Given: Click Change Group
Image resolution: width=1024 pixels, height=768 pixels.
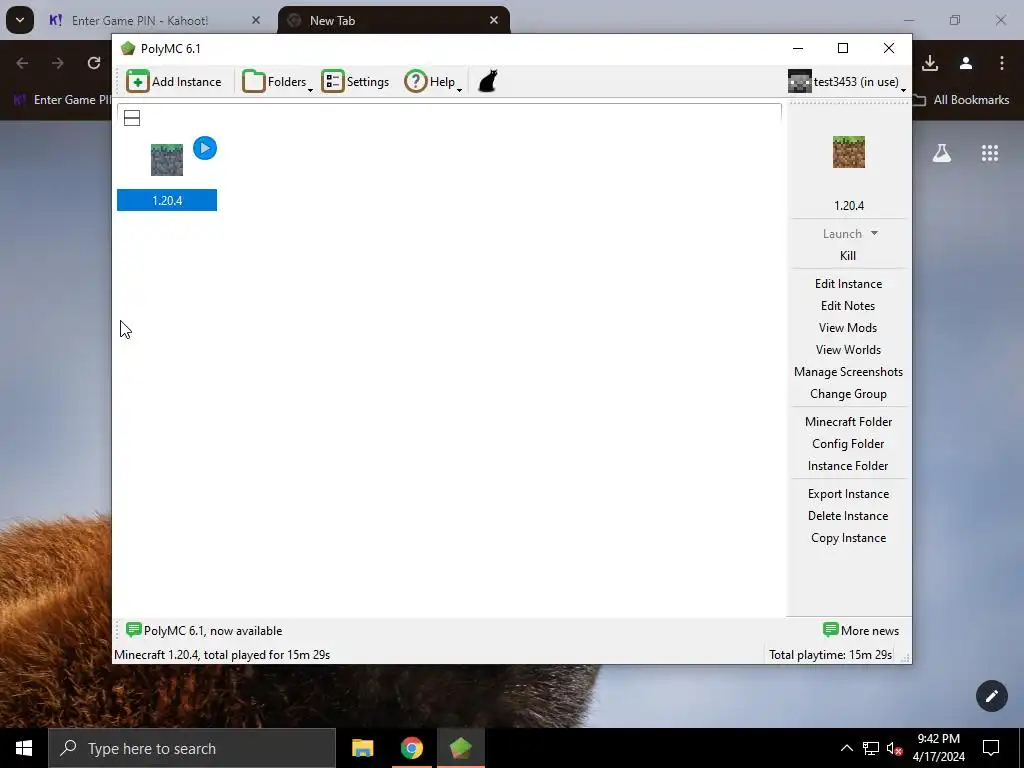Looking at the screenshot, I should point(848,394).
